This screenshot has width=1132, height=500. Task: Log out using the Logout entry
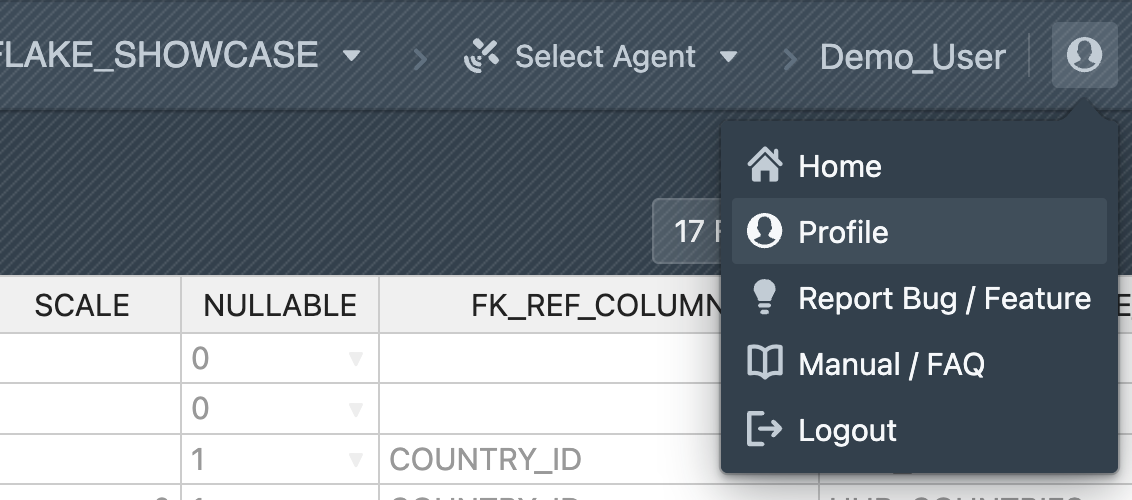847,430
